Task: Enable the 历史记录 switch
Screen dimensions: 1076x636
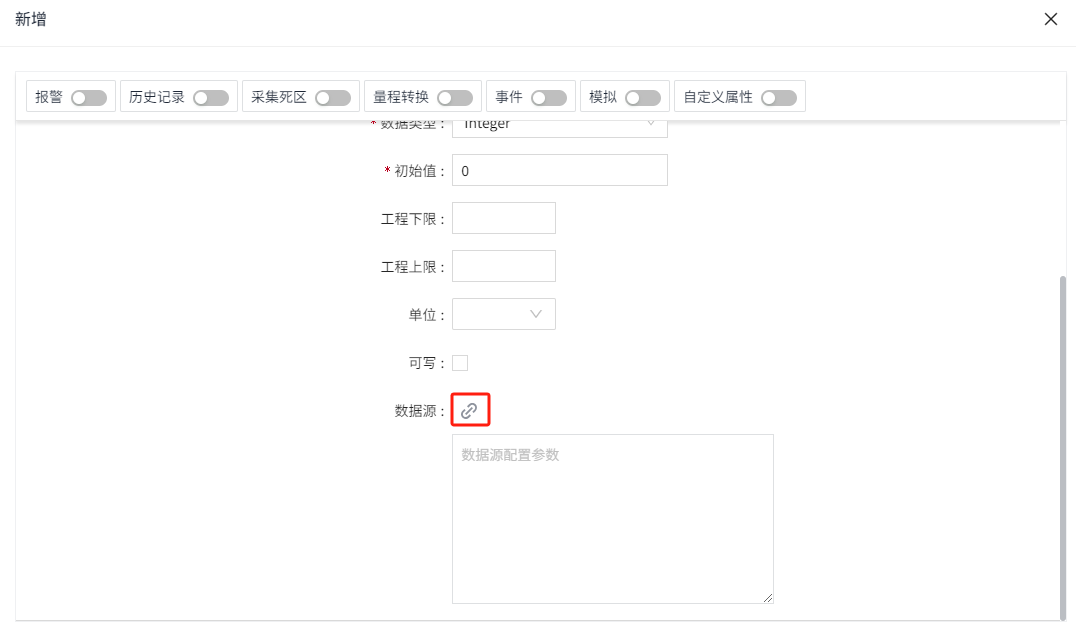Action: tap(211, 98)
